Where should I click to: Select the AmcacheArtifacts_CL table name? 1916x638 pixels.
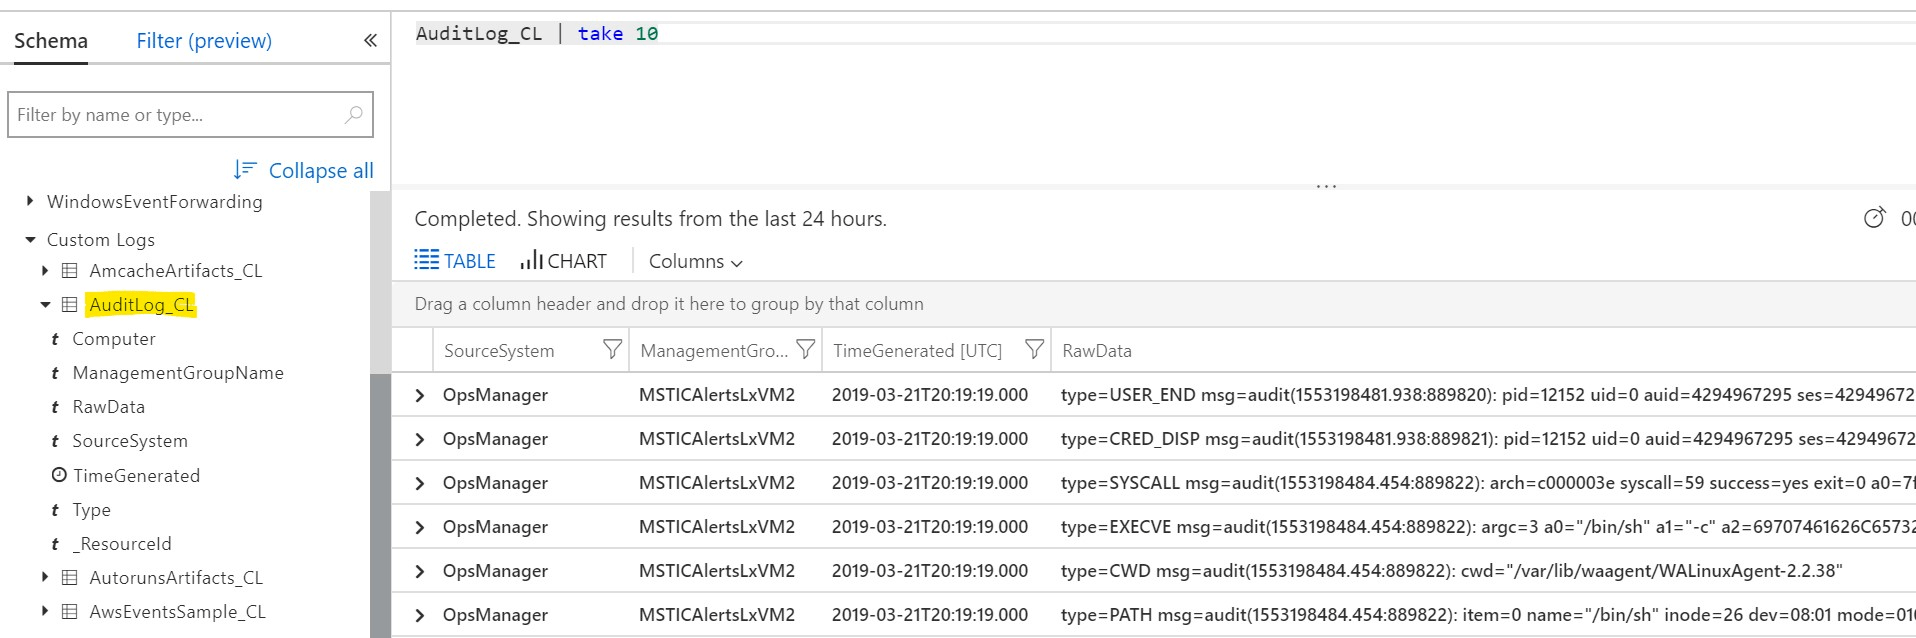176,271
